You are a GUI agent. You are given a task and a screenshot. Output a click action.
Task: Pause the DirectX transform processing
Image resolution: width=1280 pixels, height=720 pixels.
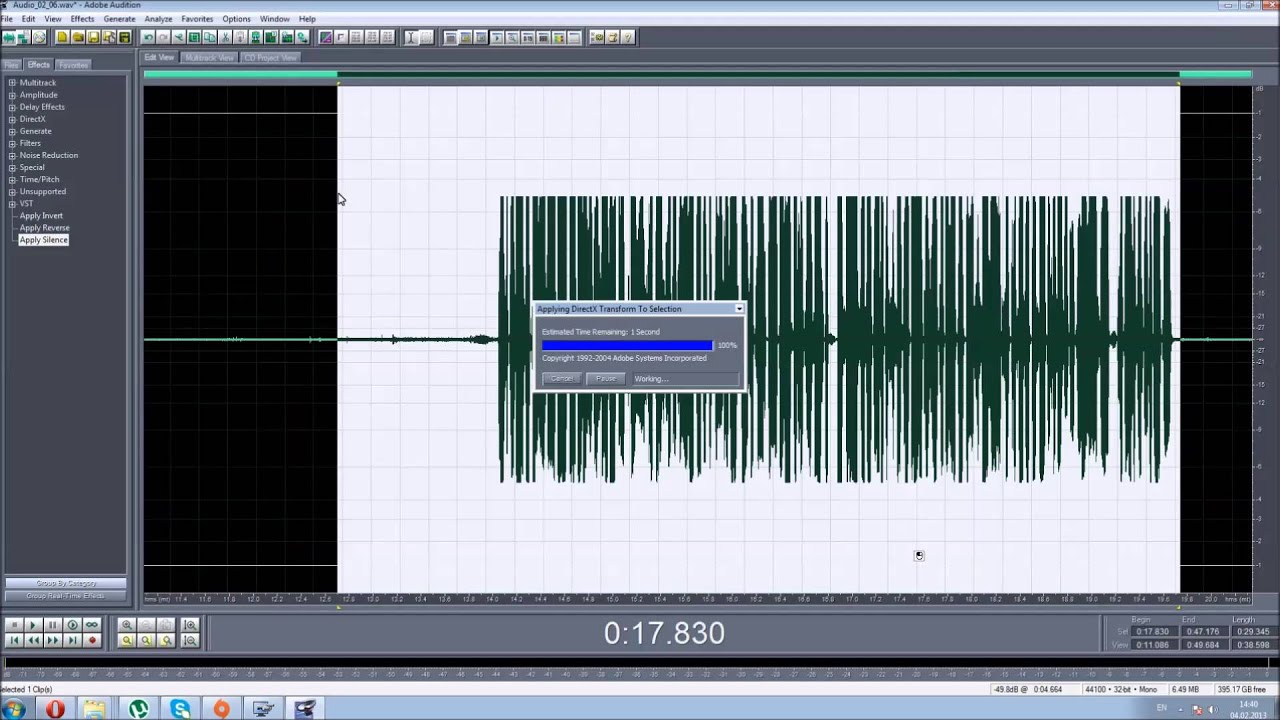coord(606,379)
